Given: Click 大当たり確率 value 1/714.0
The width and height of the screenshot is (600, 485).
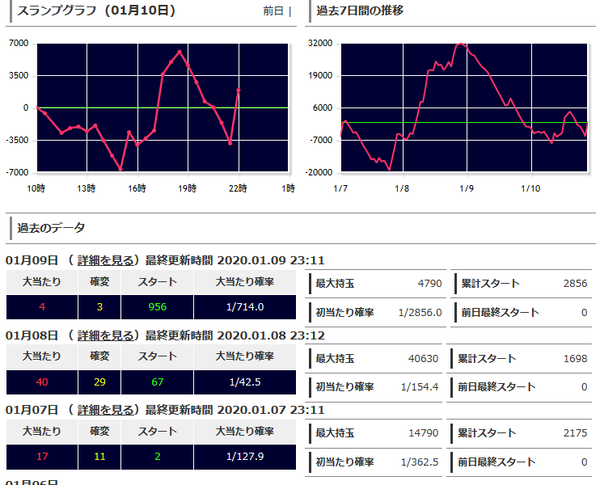Looking at the screenshot, I should click(245, 307).
